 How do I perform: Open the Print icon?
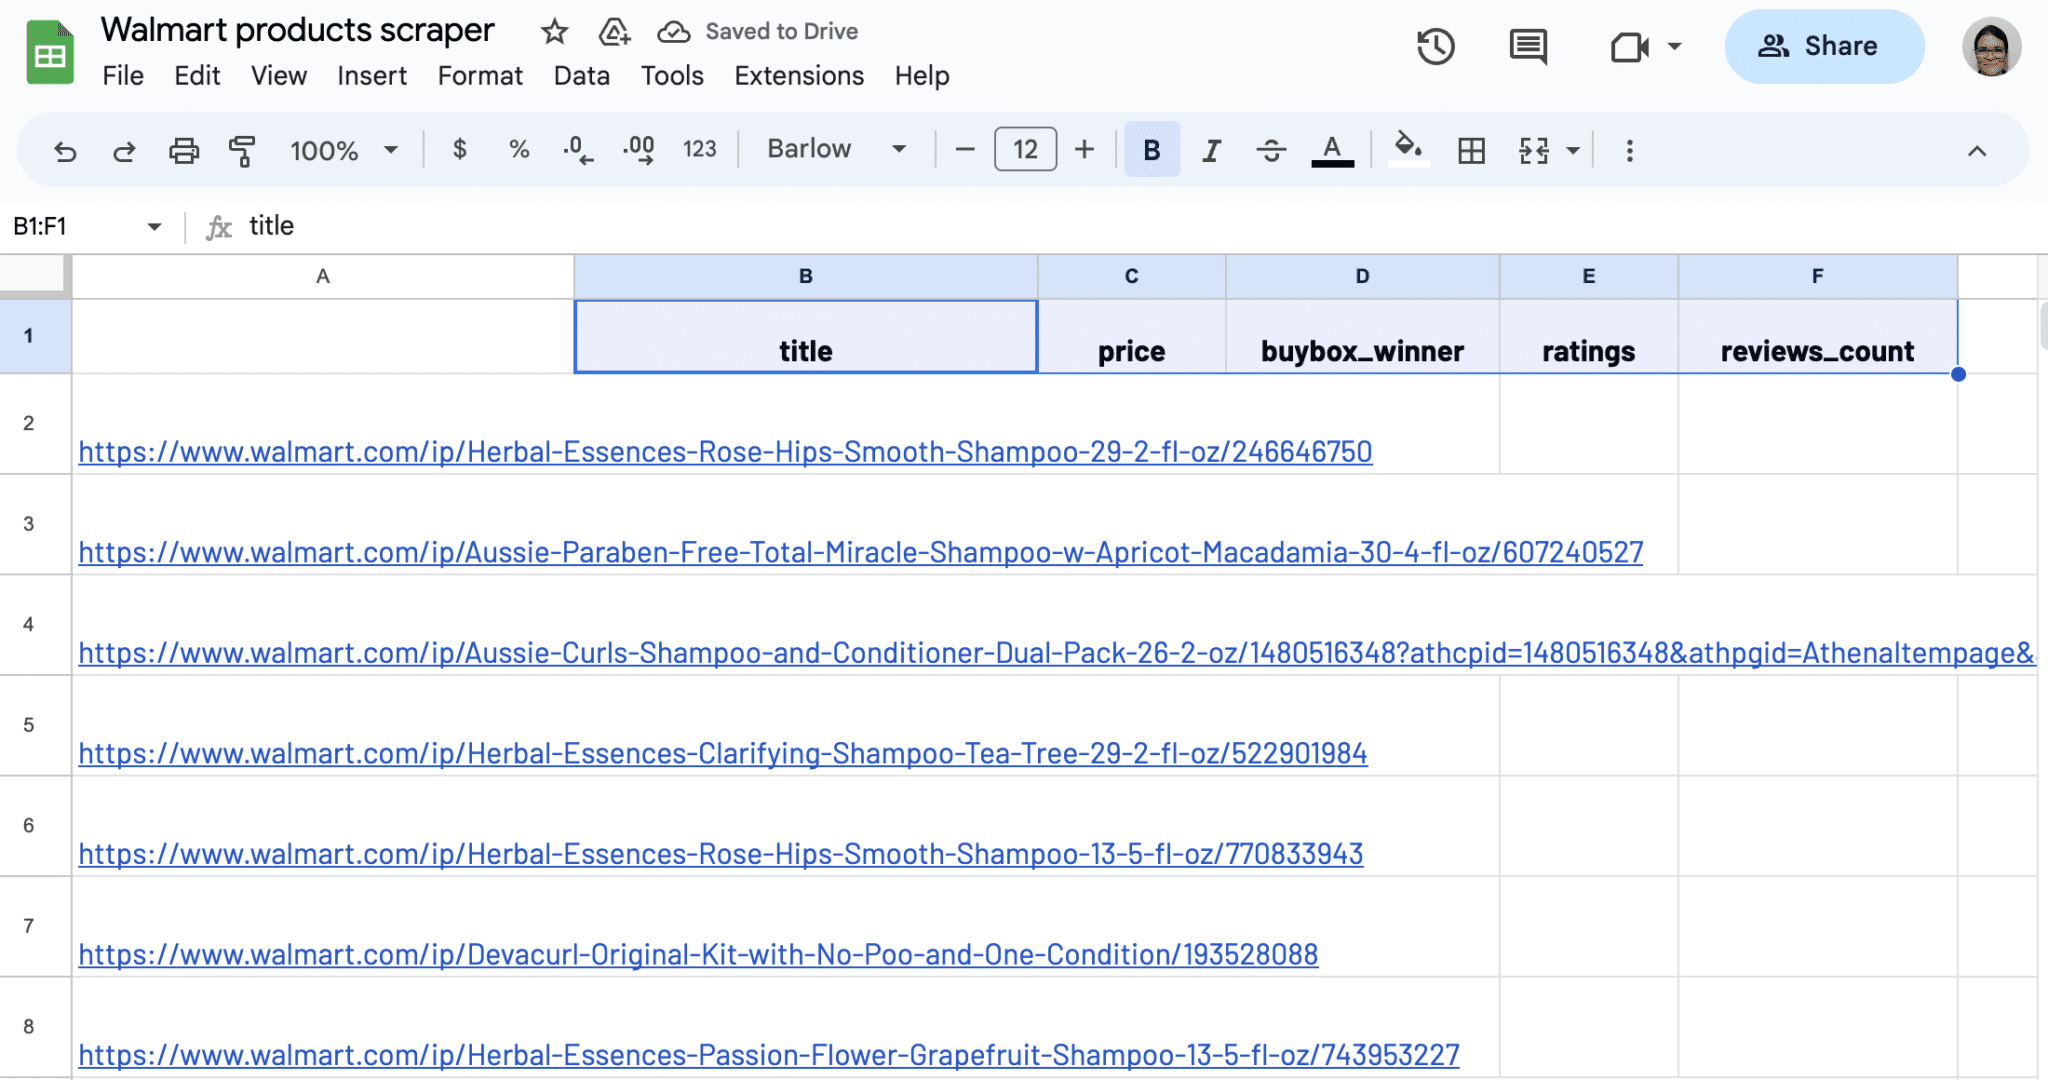tap(184, 150)
